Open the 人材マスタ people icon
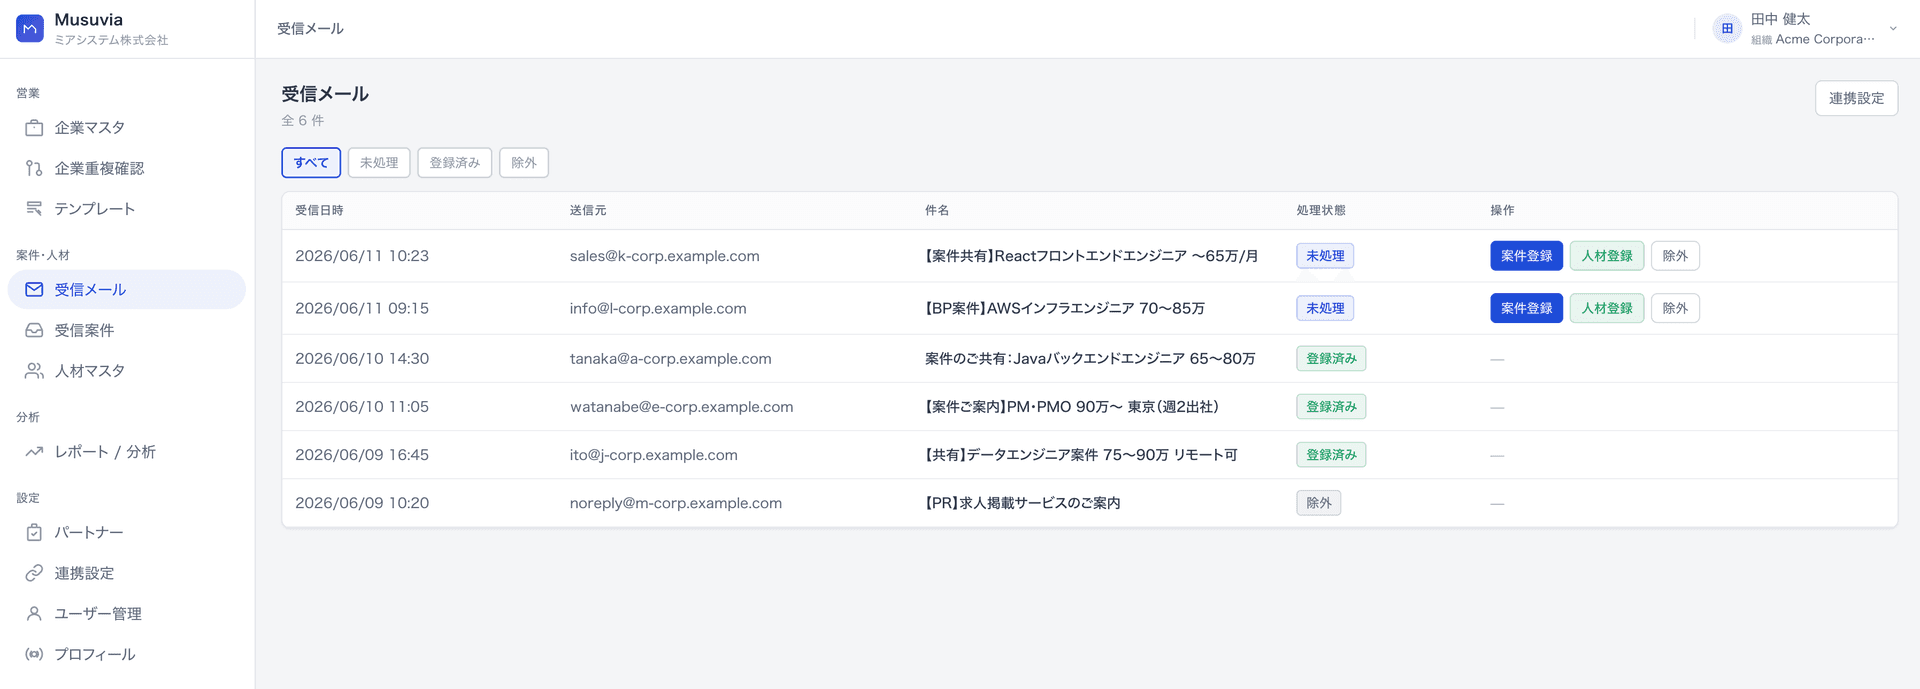The image size is (1920, 689). (x=34, y=371)
